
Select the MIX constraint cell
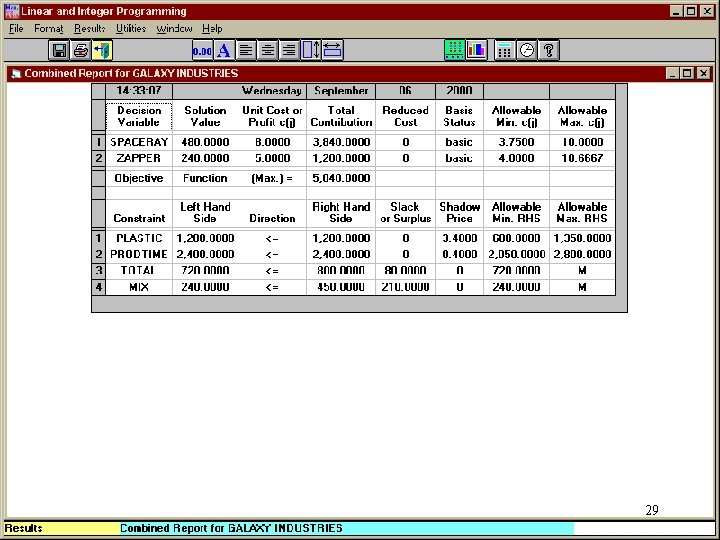pyautogui.click(x=139, y=287)
